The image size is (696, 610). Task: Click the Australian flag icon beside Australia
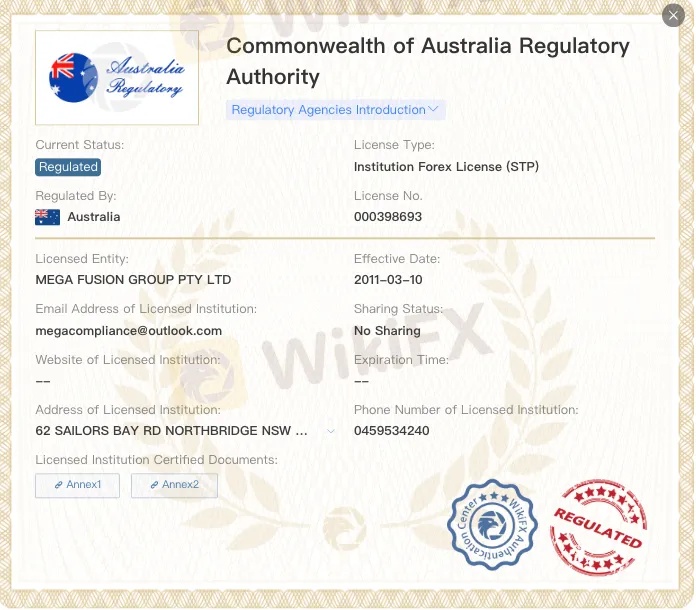coord(47,217)
